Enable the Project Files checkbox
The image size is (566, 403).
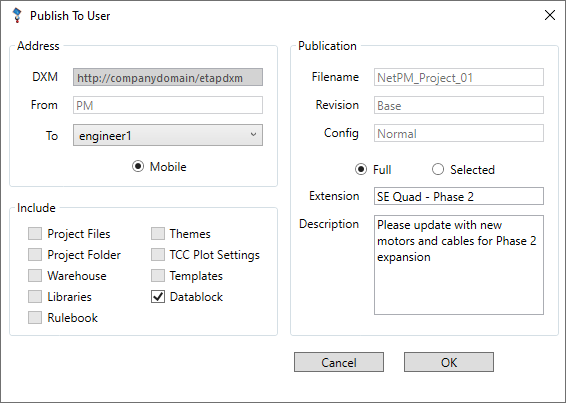point(35,234)
